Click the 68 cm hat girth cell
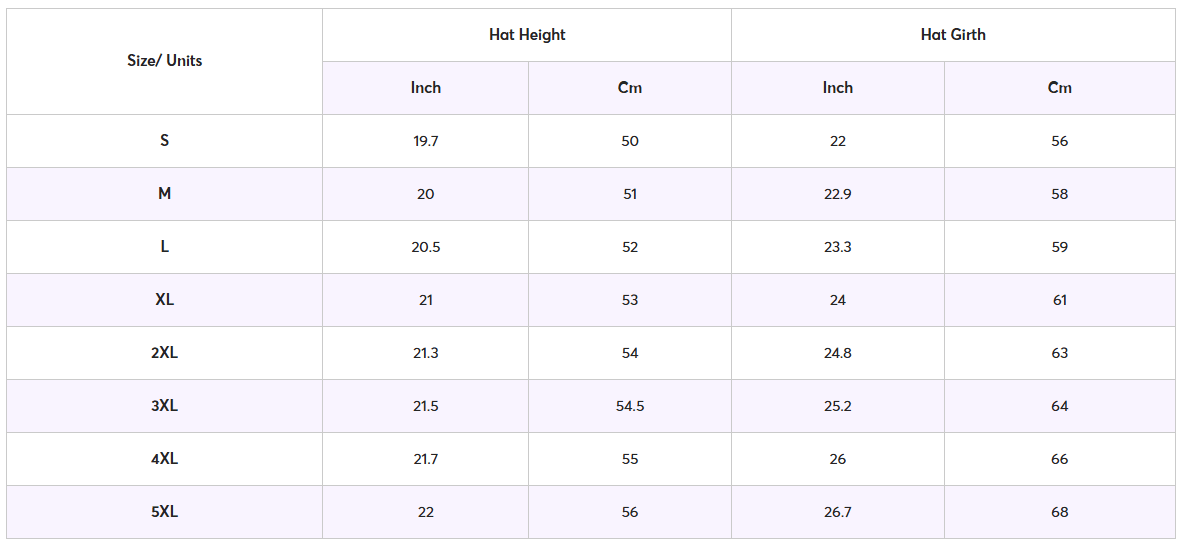1184x546 pixels. [1060, 512]
